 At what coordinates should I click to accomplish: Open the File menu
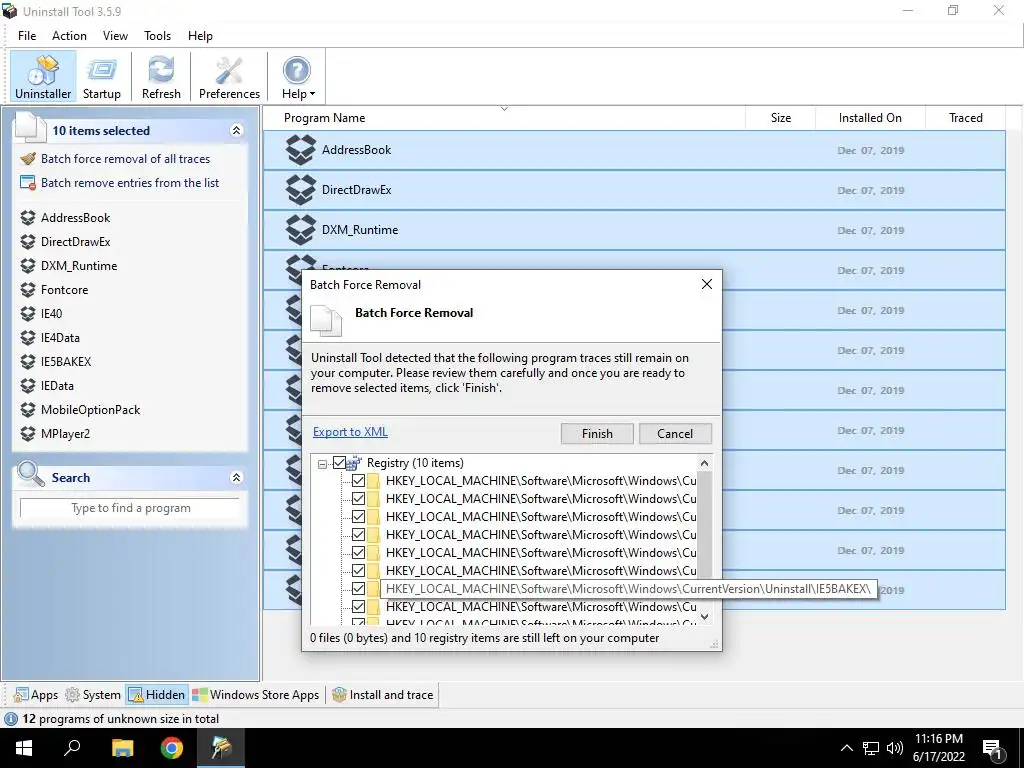(27, 36)
